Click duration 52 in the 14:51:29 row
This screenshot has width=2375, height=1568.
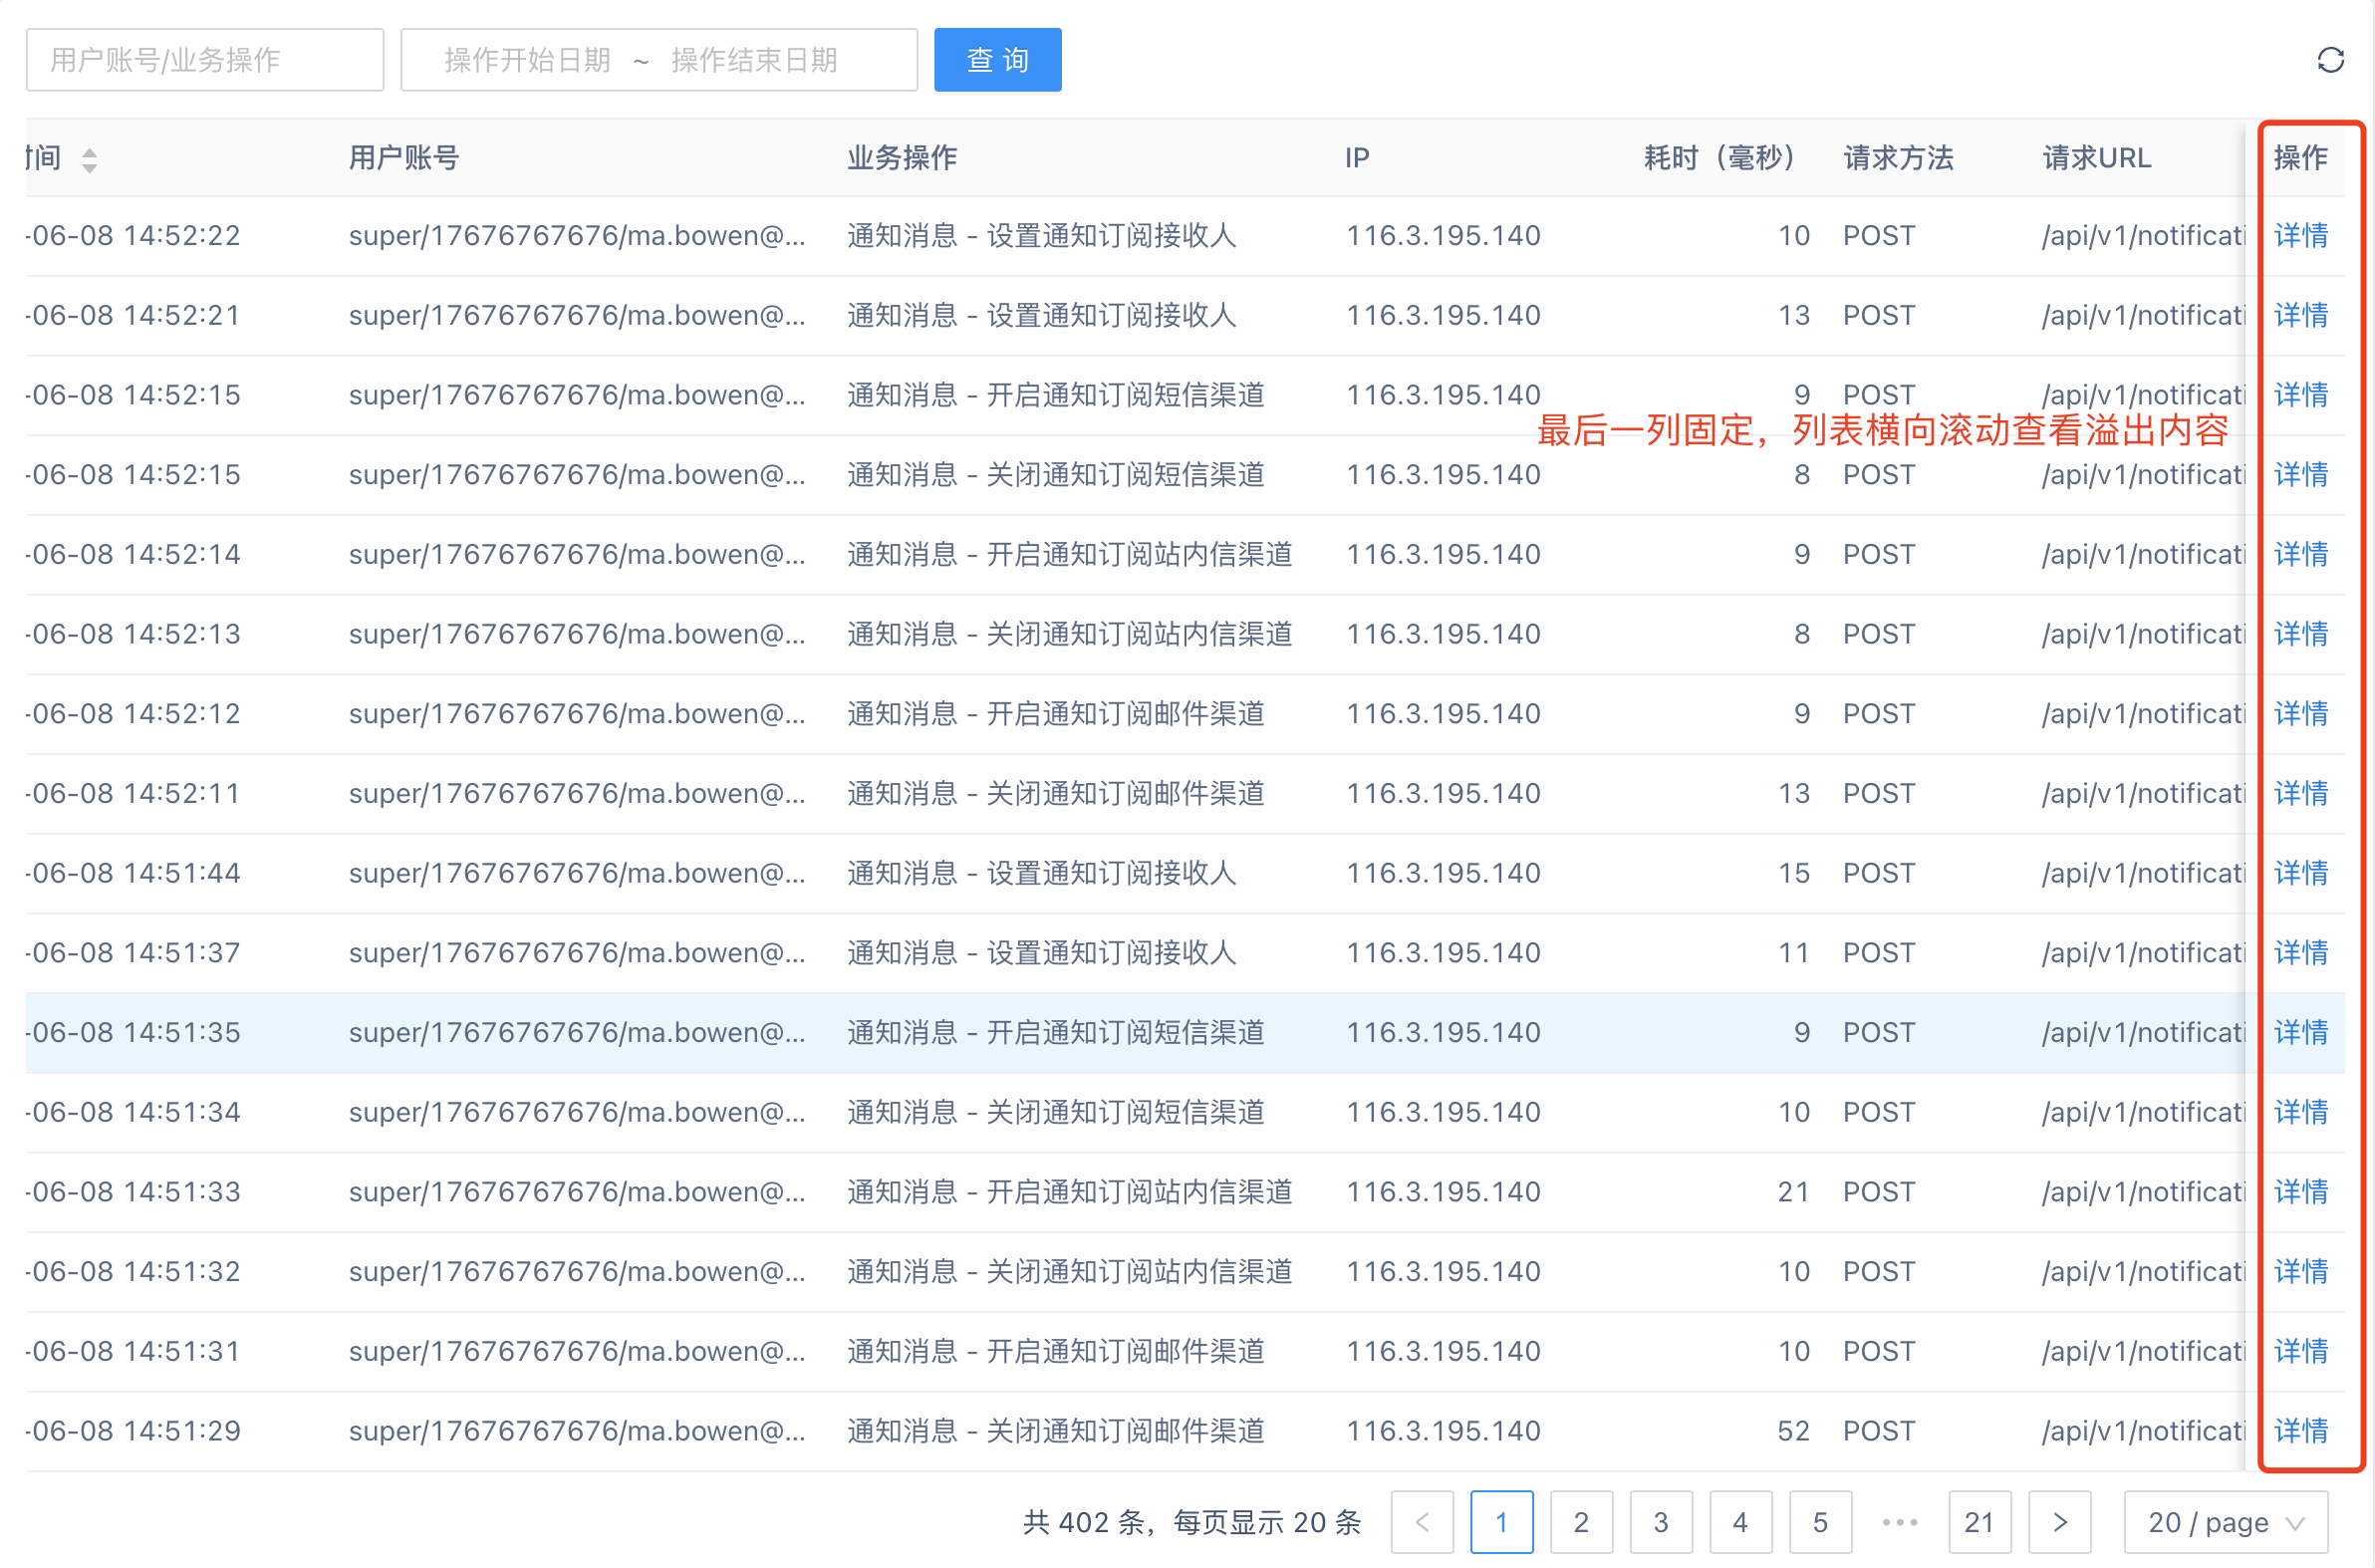(1793, 1430)
